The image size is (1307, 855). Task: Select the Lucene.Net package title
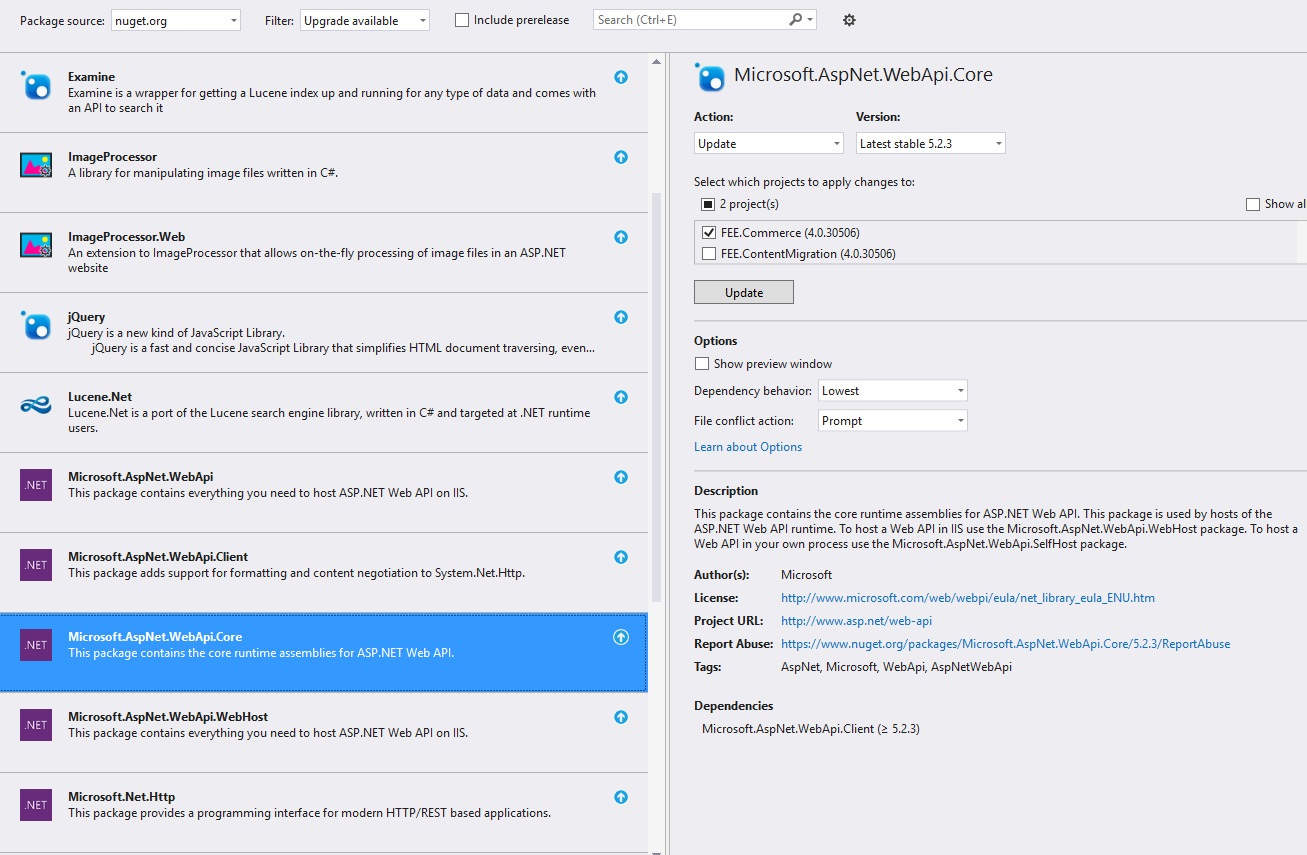tap(100, 397)
